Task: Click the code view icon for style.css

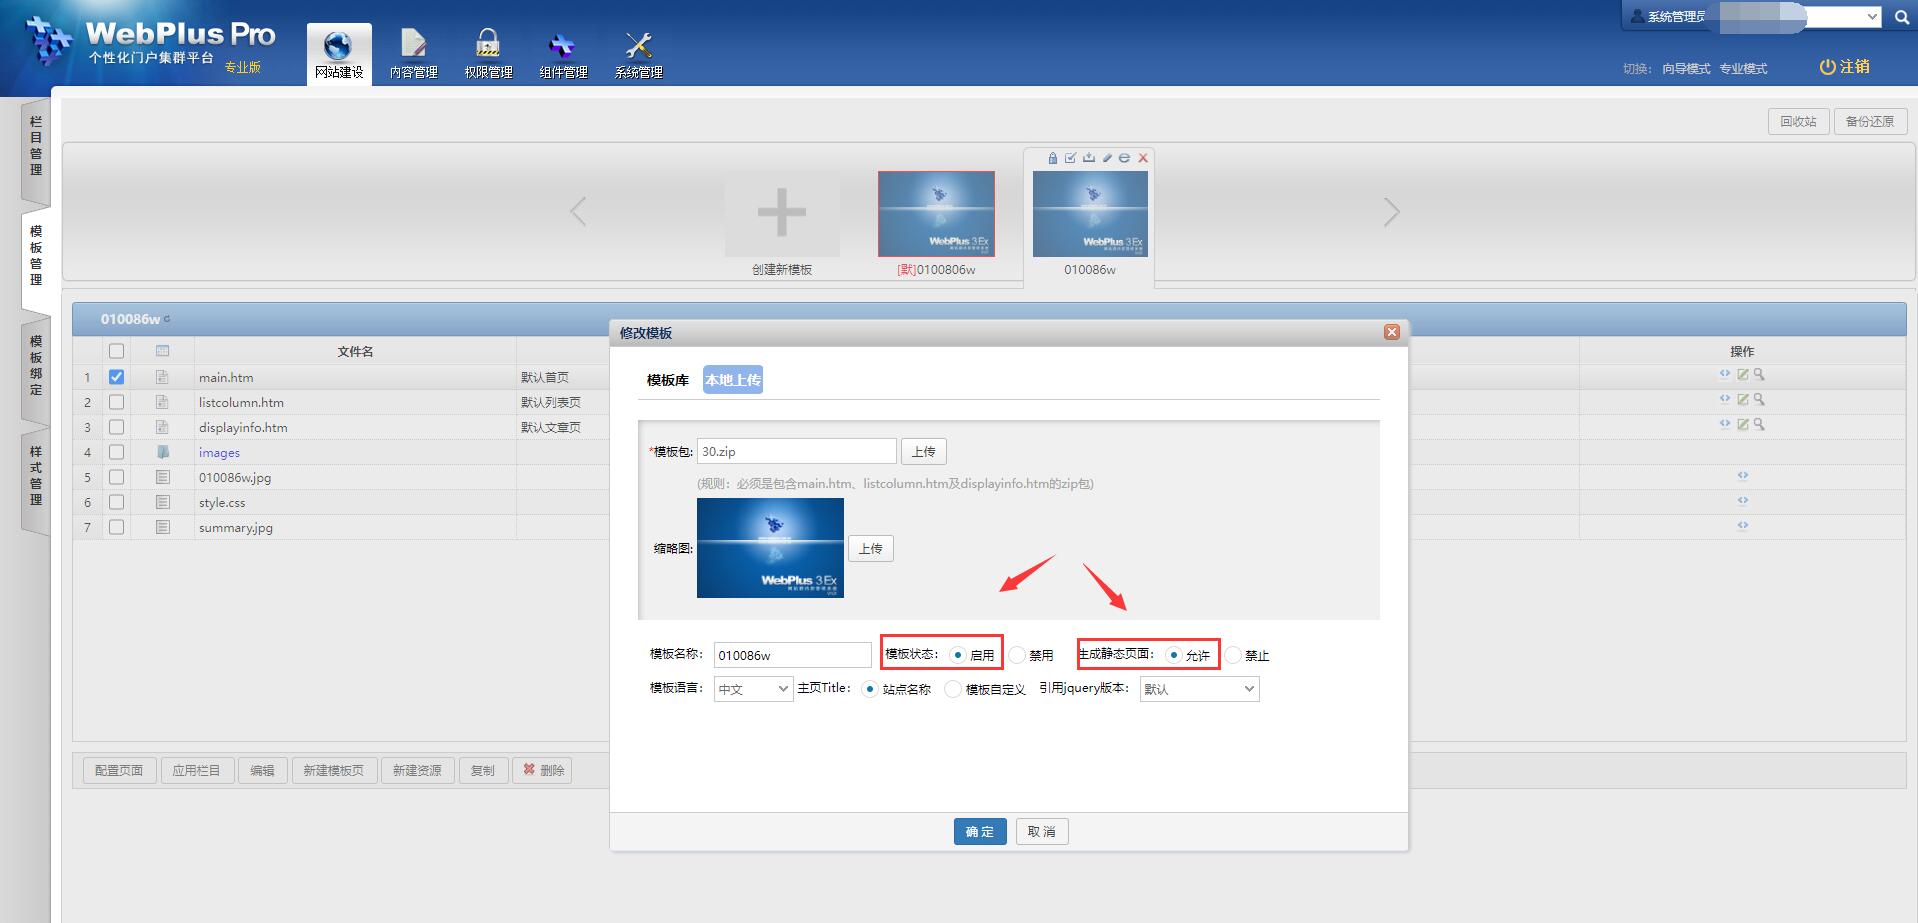Action: point(1742,500)
